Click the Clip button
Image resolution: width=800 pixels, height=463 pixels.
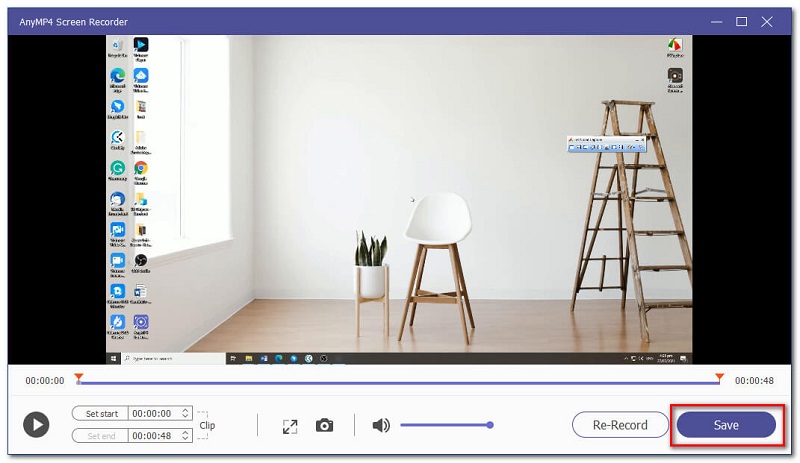(207, 425)
